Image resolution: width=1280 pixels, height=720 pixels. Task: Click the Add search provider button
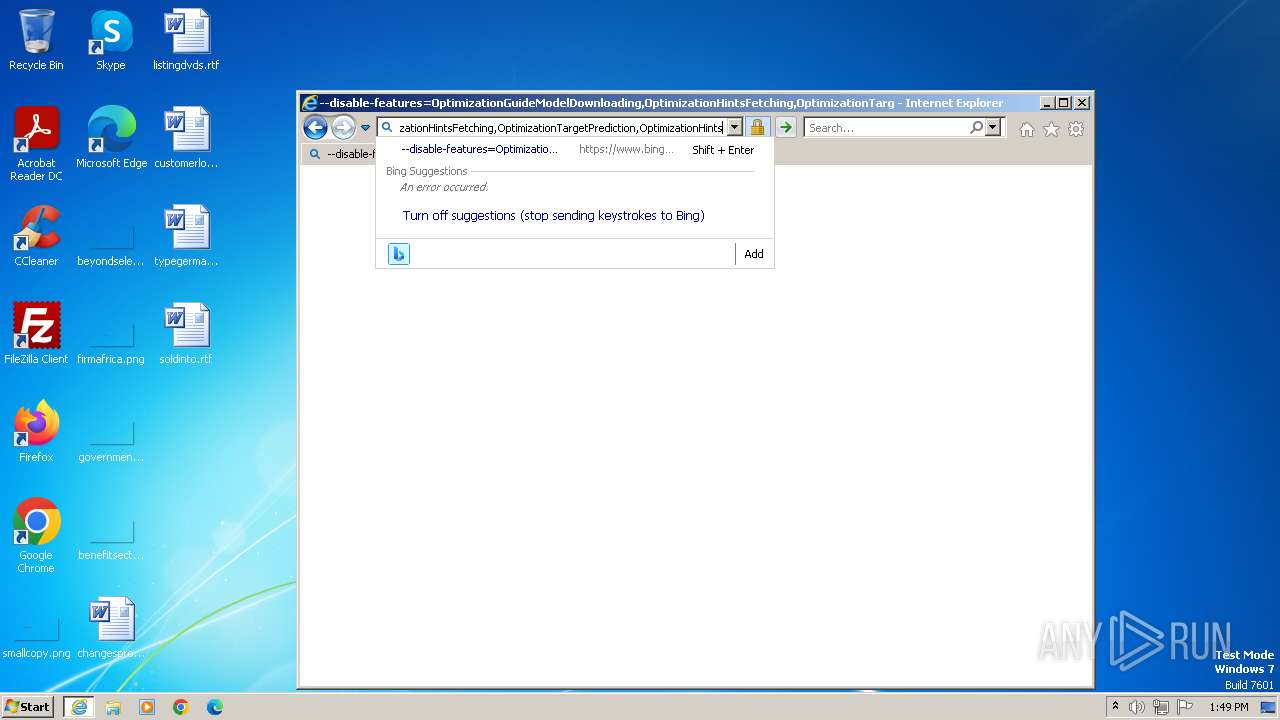coord(754,254)
